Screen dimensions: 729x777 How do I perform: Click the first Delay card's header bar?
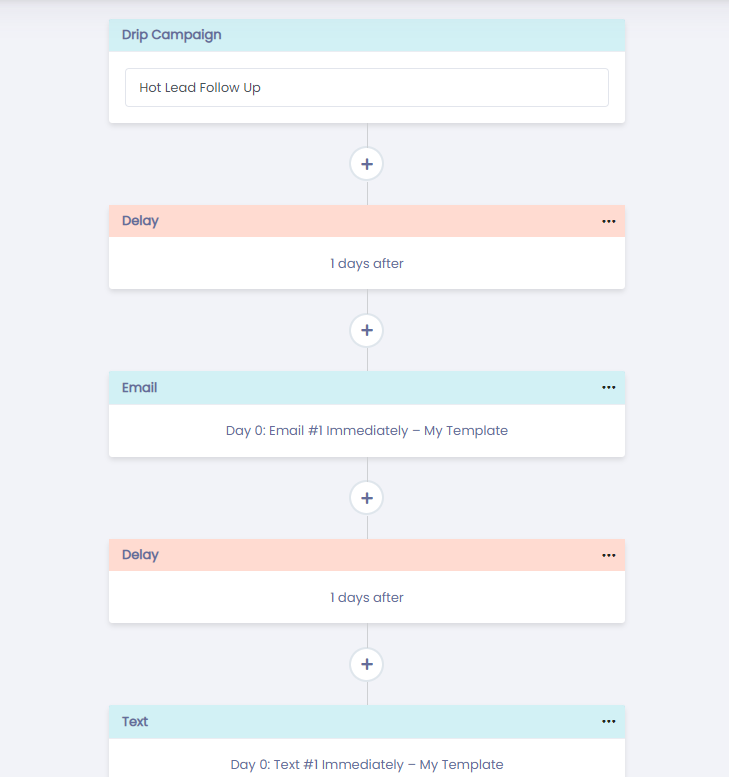click(x=367, y=221)
